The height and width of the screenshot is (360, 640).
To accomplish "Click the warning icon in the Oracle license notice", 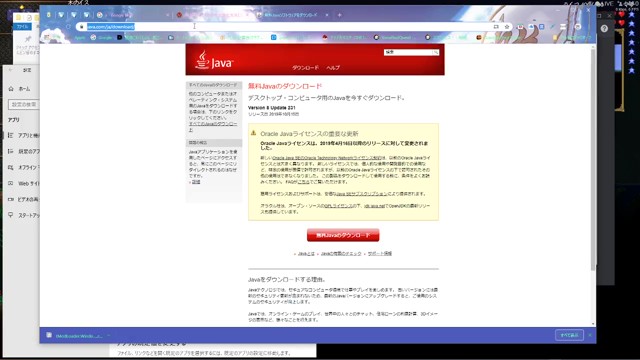I will (x=253, y=133).
